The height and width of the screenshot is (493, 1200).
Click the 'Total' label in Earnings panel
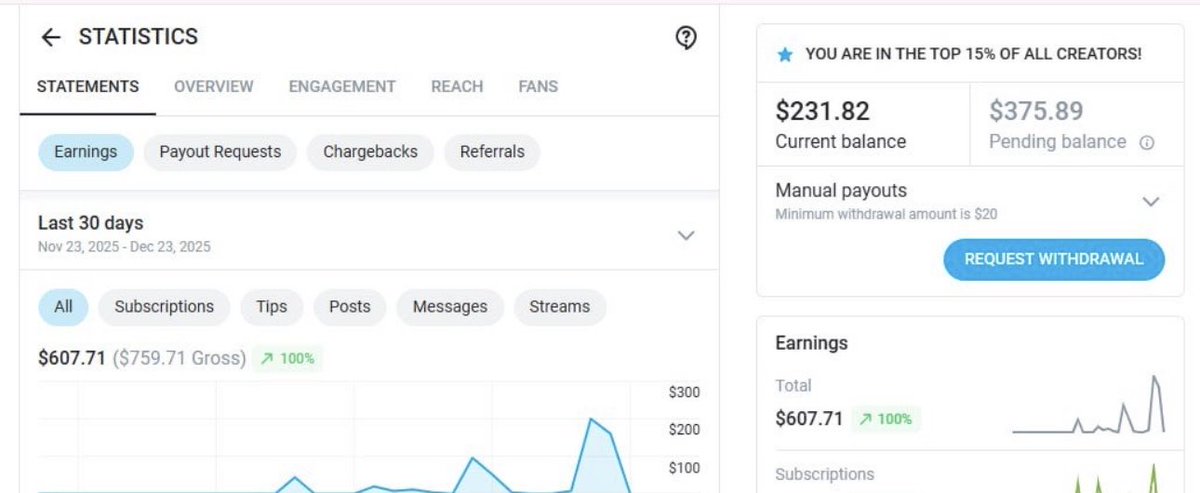tap(793, 386)
